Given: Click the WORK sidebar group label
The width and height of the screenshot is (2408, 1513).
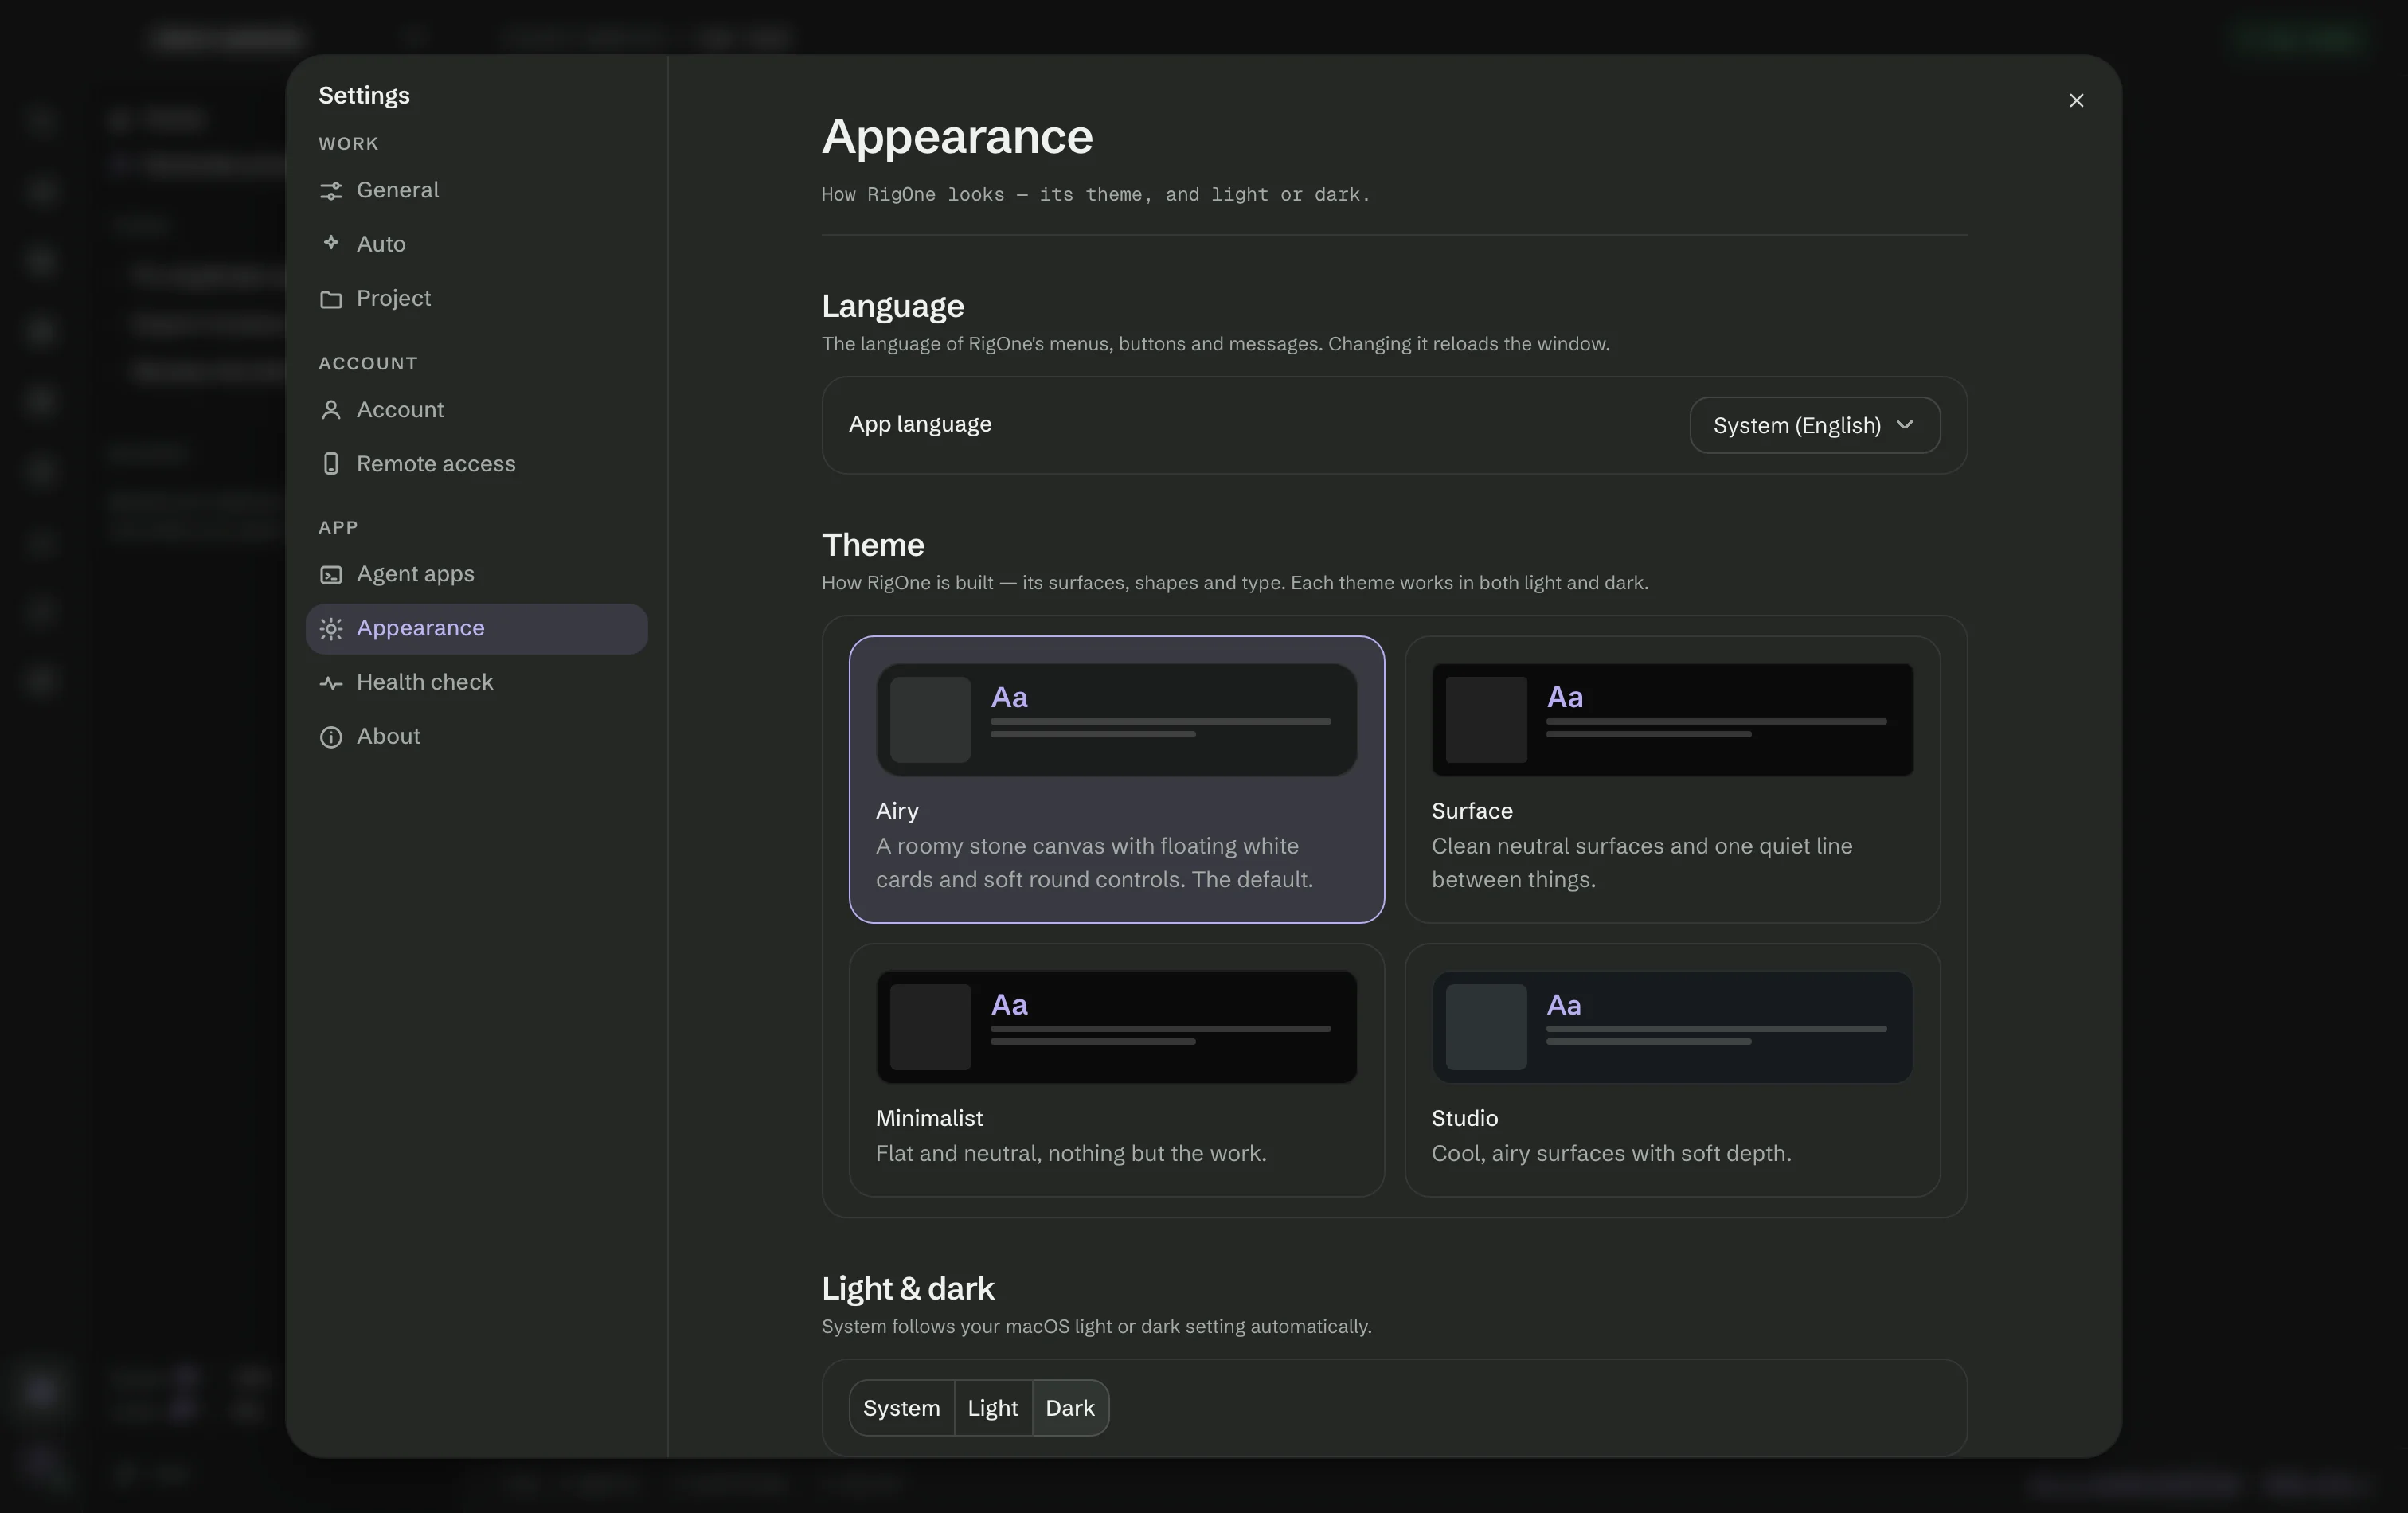Looking at the screenshot, I should 349,144.
